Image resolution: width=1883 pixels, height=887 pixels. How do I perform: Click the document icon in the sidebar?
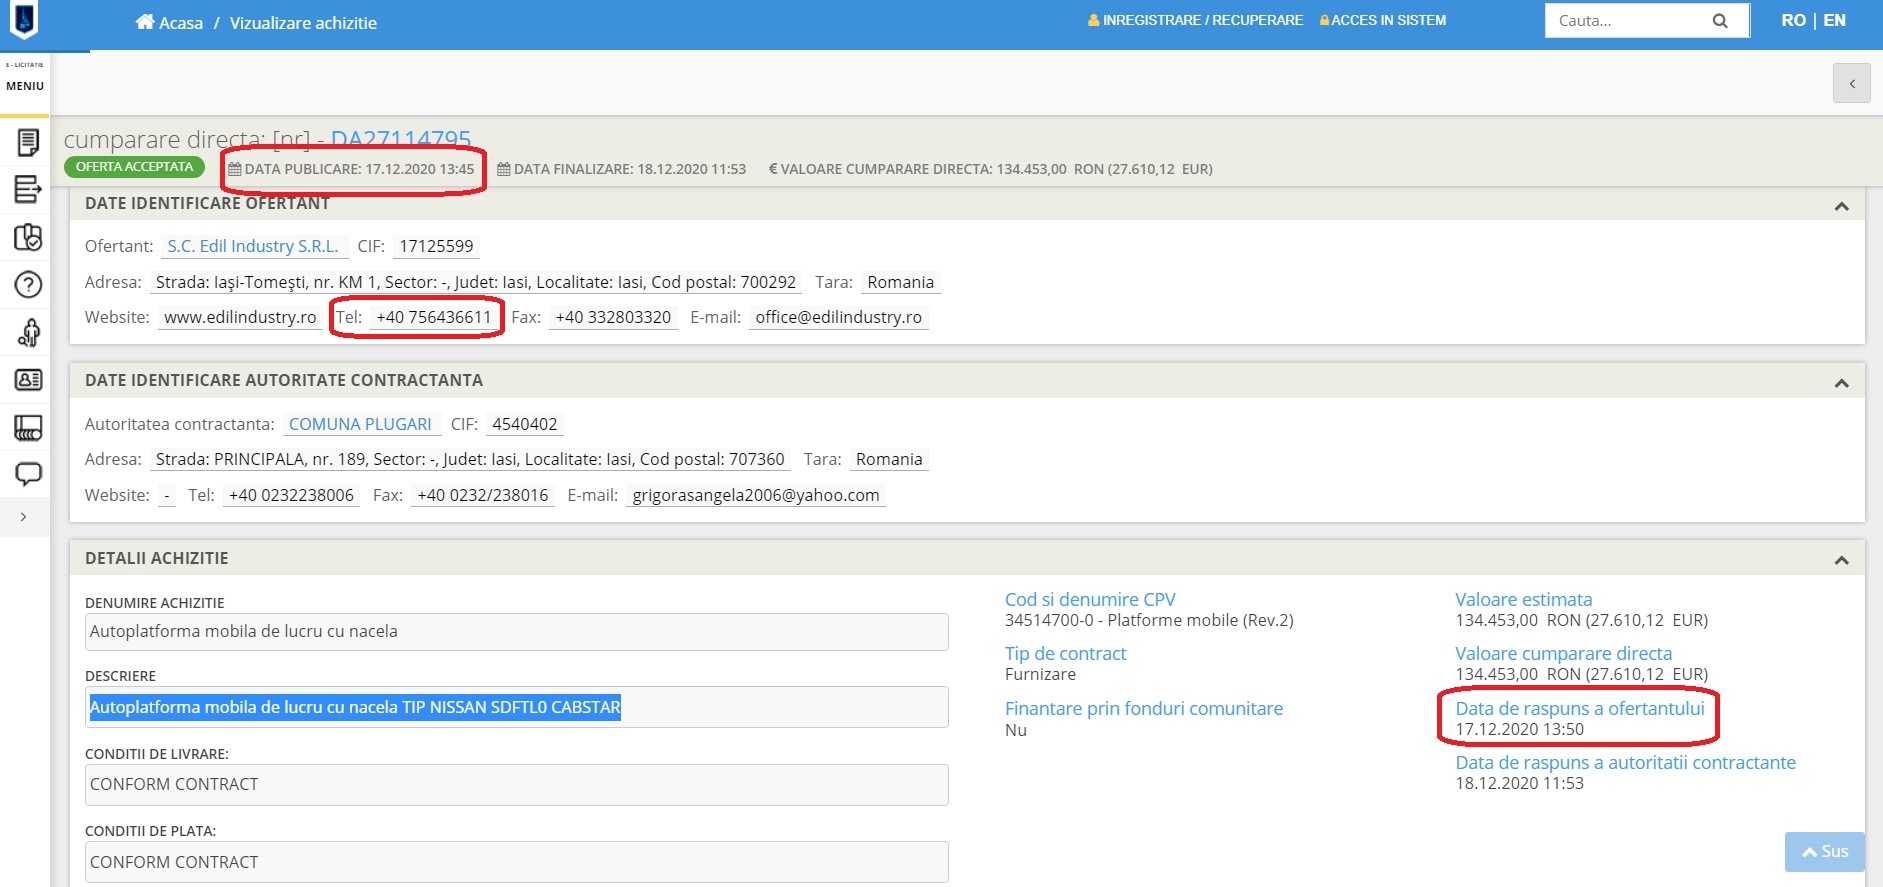[28, 143]
